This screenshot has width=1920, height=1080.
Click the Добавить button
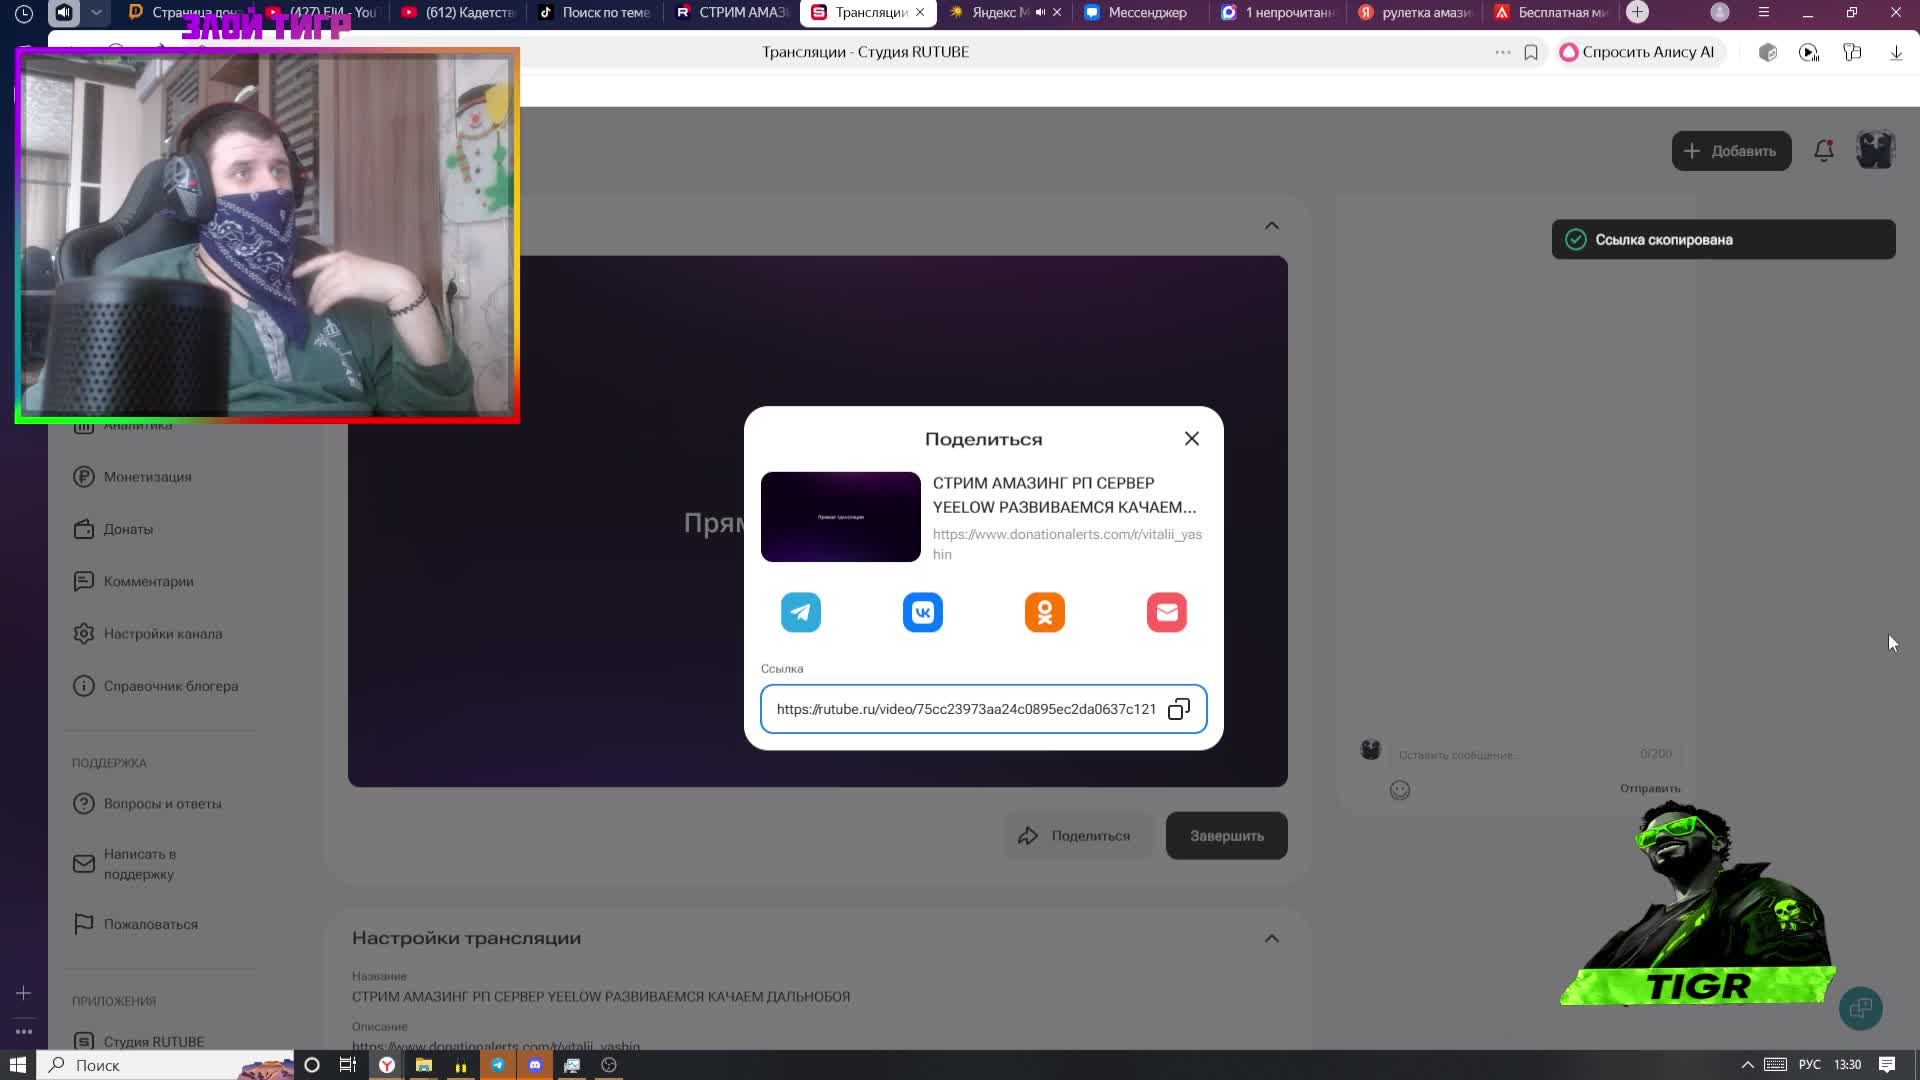pos(1731,151)
